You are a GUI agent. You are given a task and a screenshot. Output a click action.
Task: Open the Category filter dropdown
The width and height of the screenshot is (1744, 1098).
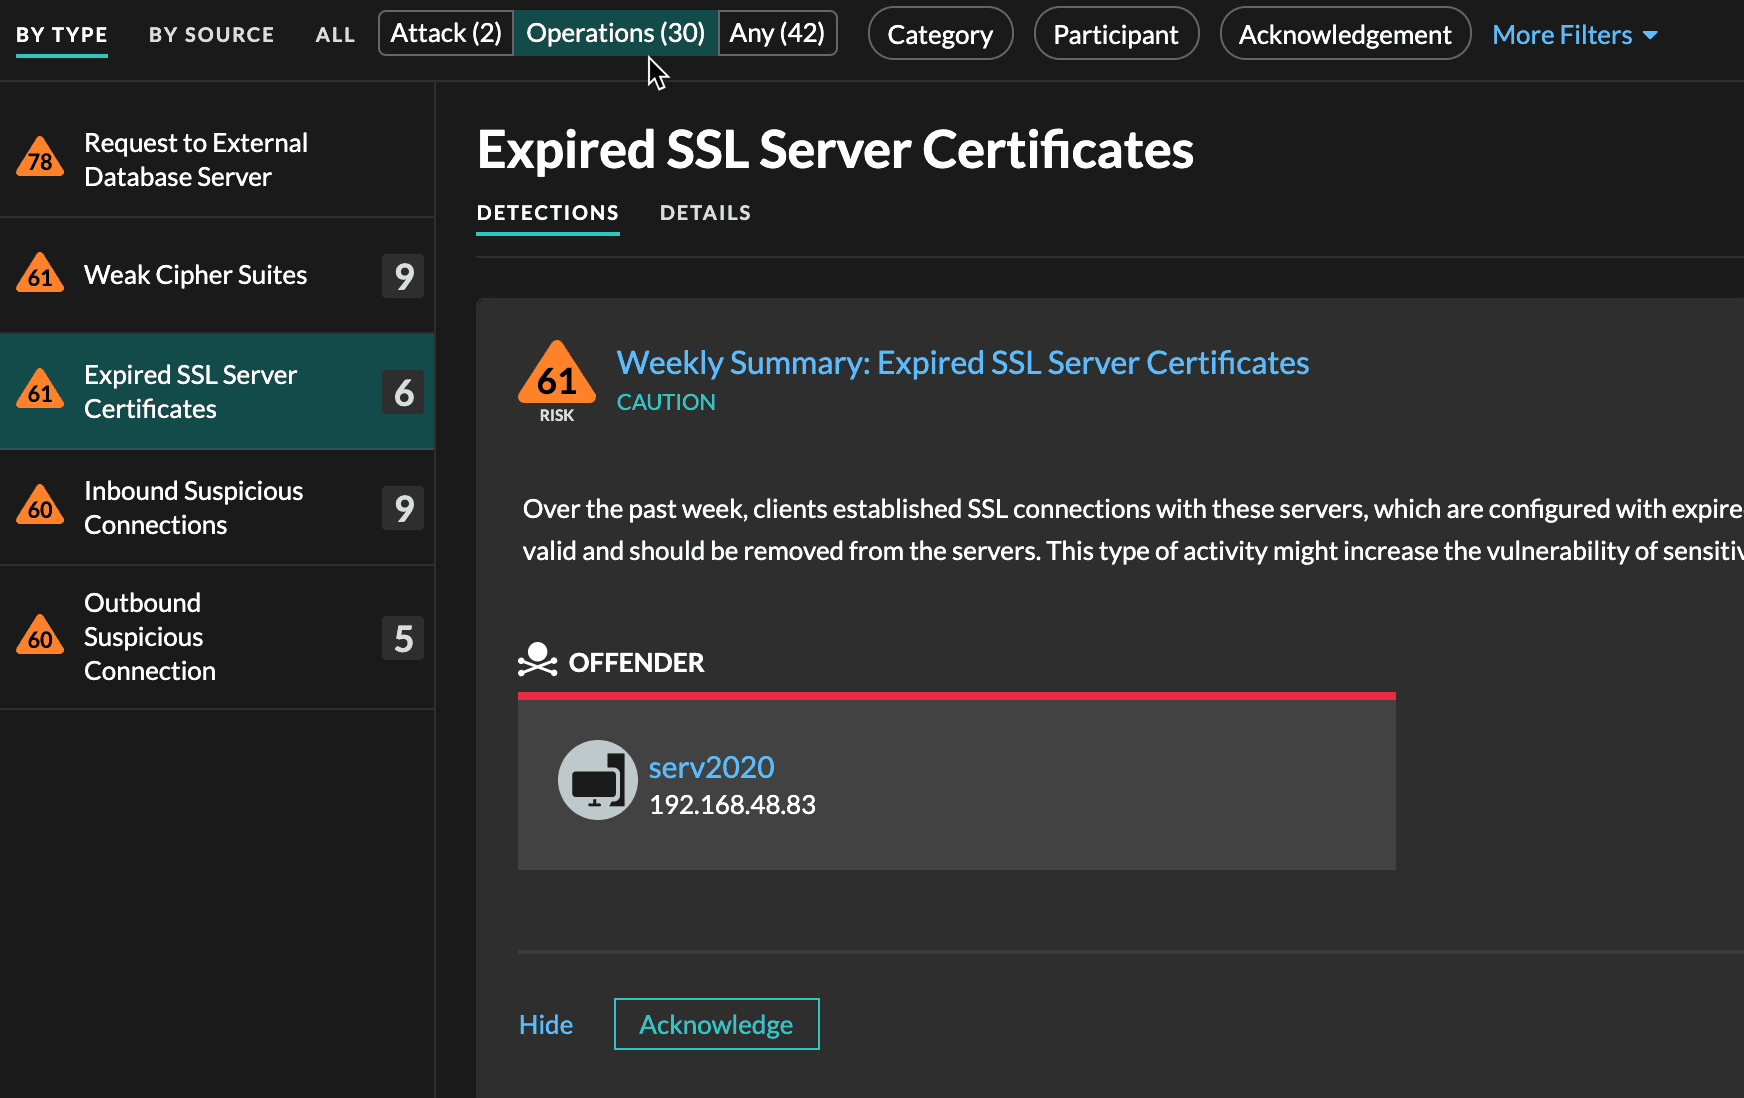(x=940, y=35)
